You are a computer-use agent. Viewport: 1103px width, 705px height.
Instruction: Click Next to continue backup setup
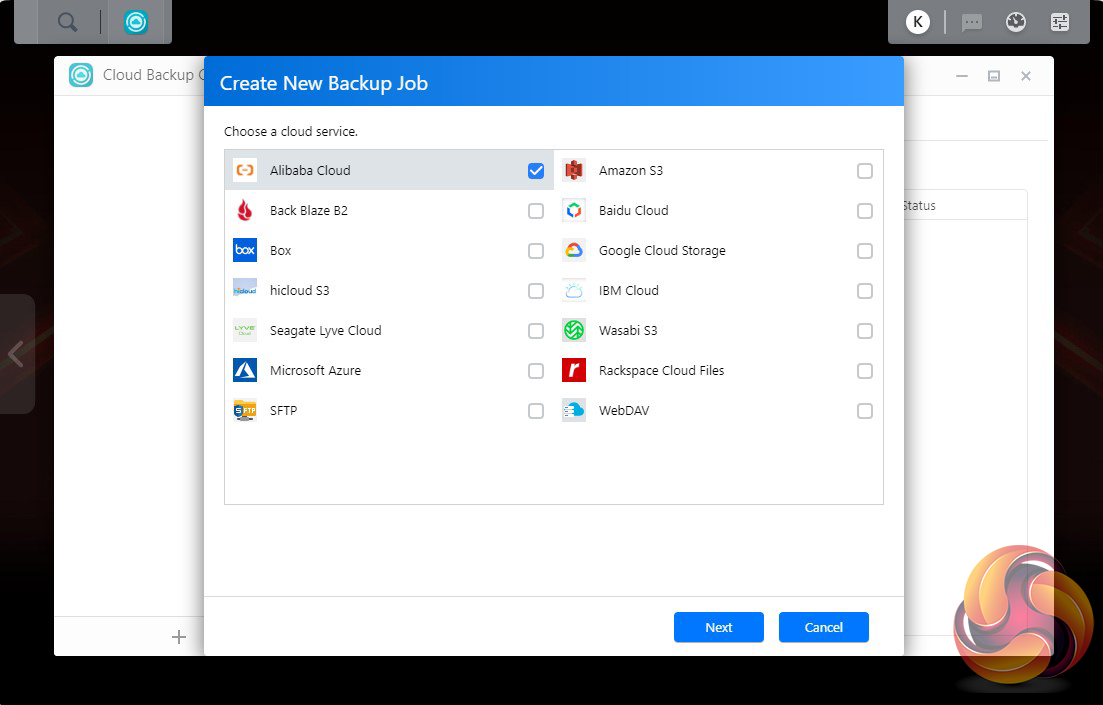point(718,627)
